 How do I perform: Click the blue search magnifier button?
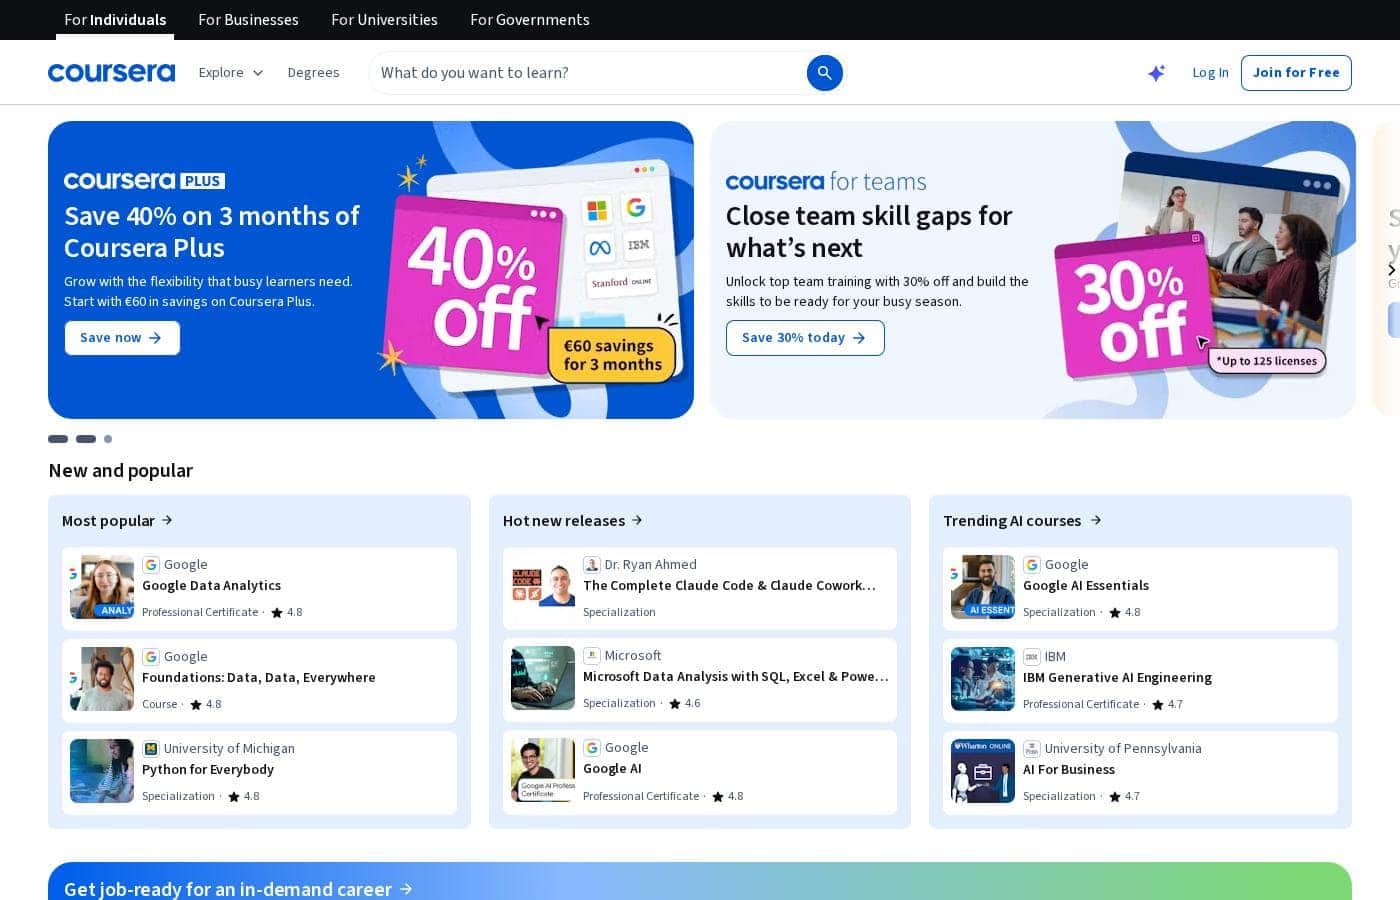pos(825,73)
